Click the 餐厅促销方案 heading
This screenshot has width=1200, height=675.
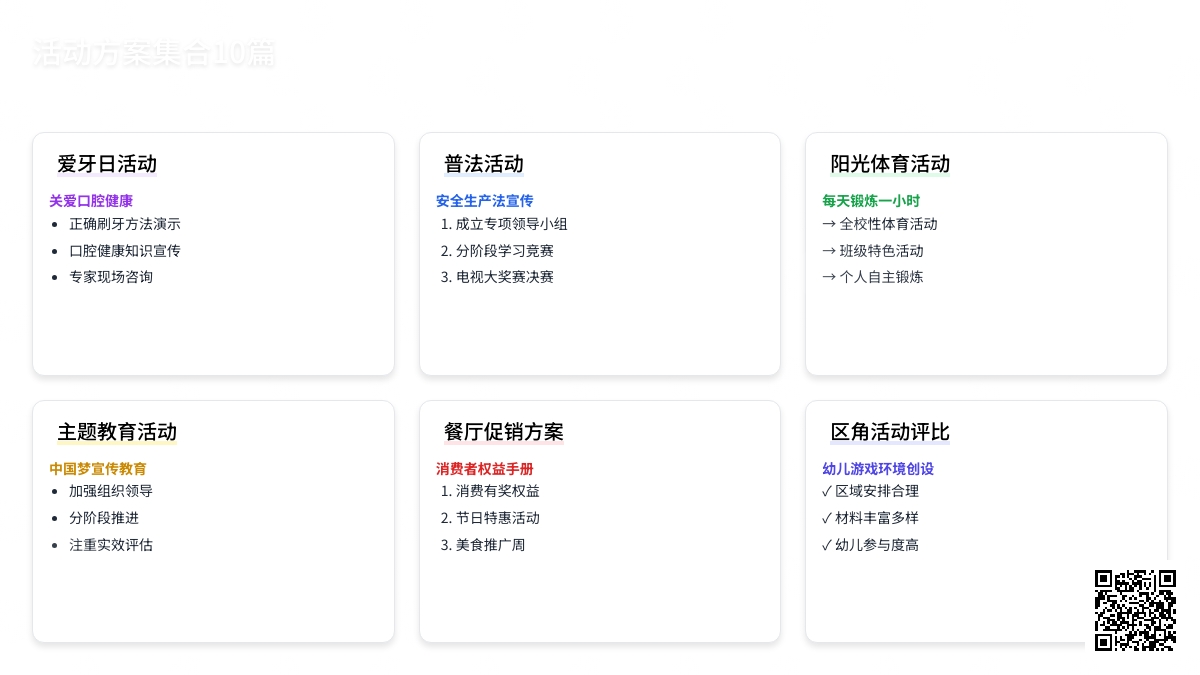pyautogui.click(x=504, y=432)
